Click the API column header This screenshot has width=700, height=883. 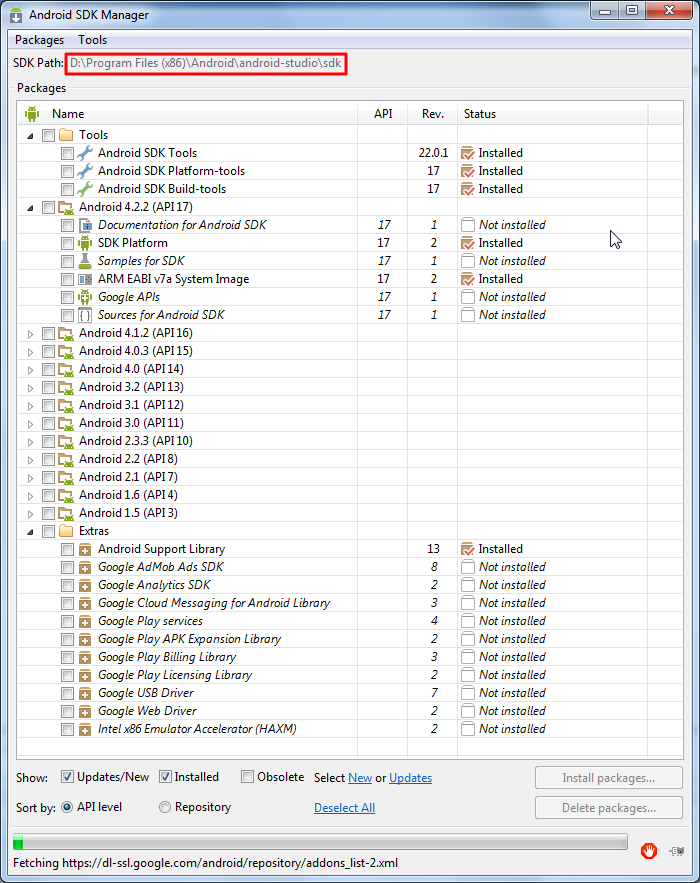383,114
